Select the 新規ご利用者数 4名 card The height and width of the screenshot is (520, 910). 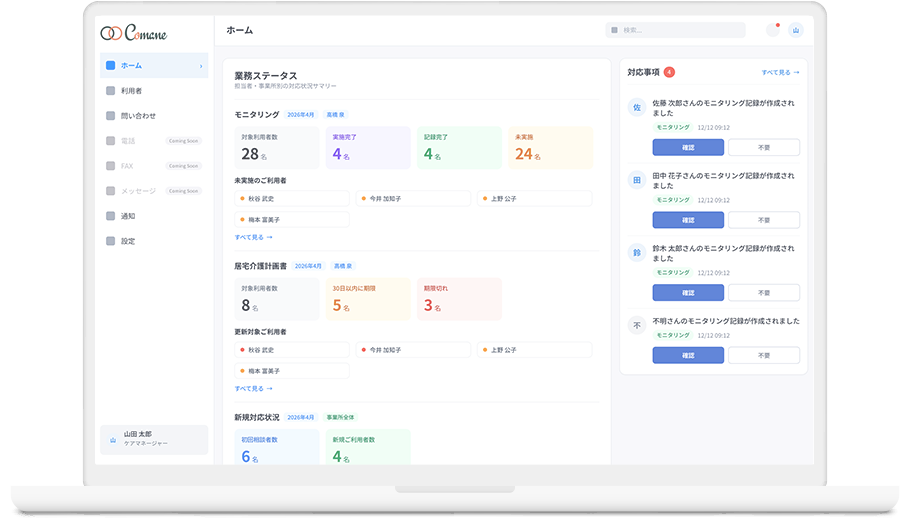tap(368, 447)
